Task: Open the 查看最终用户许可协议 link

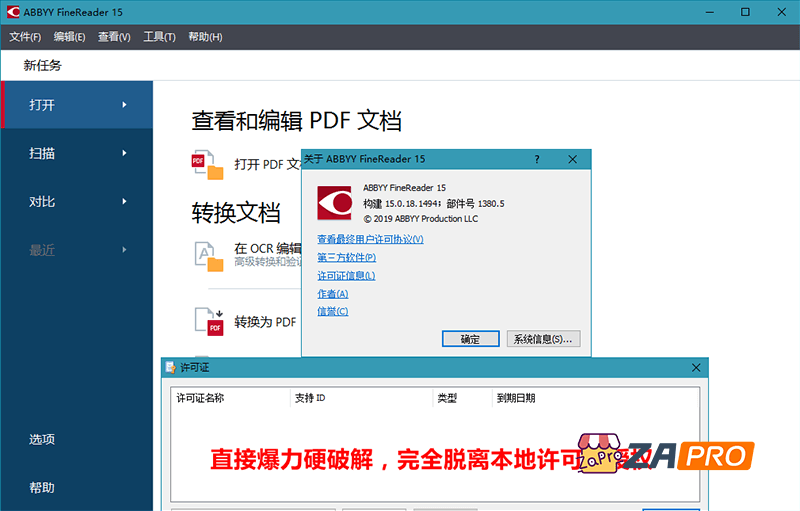Action: point(370,239)
